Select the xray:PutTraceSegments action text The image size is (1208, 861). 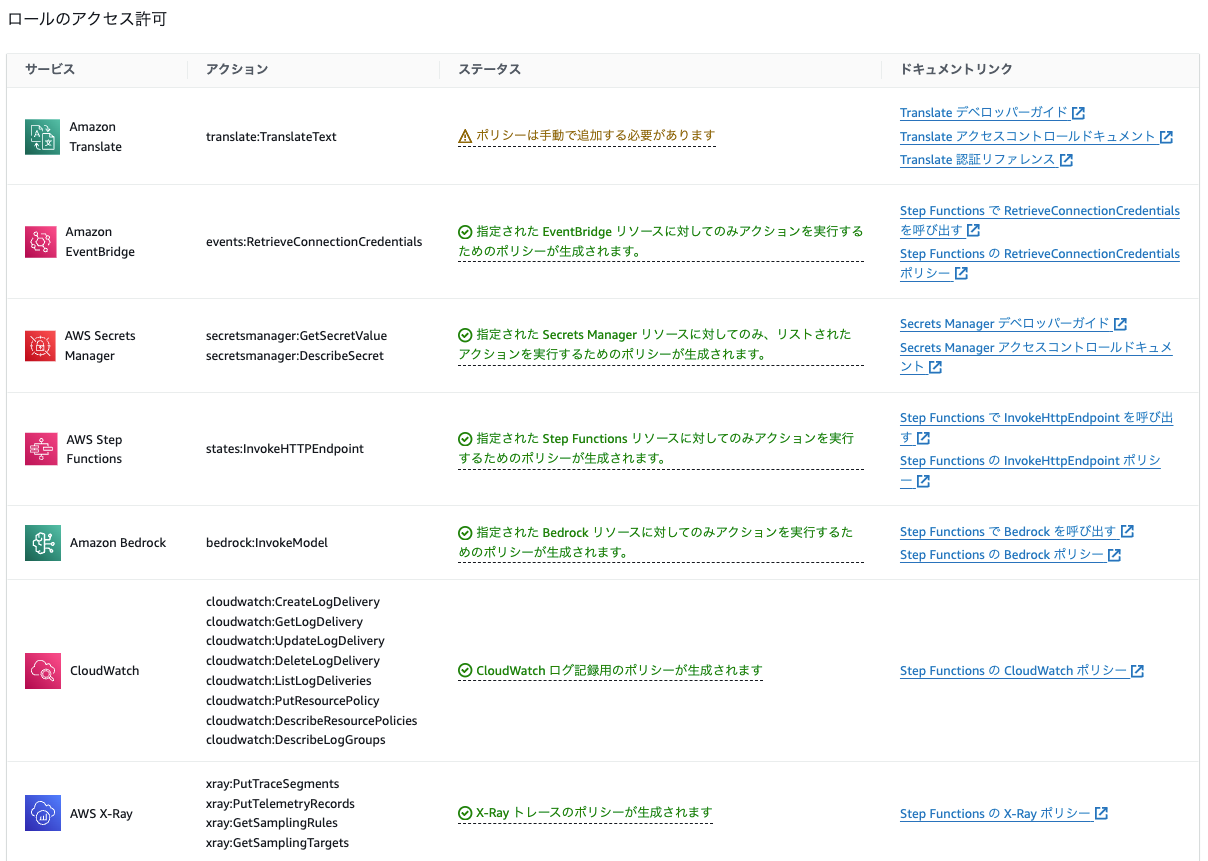273,784
